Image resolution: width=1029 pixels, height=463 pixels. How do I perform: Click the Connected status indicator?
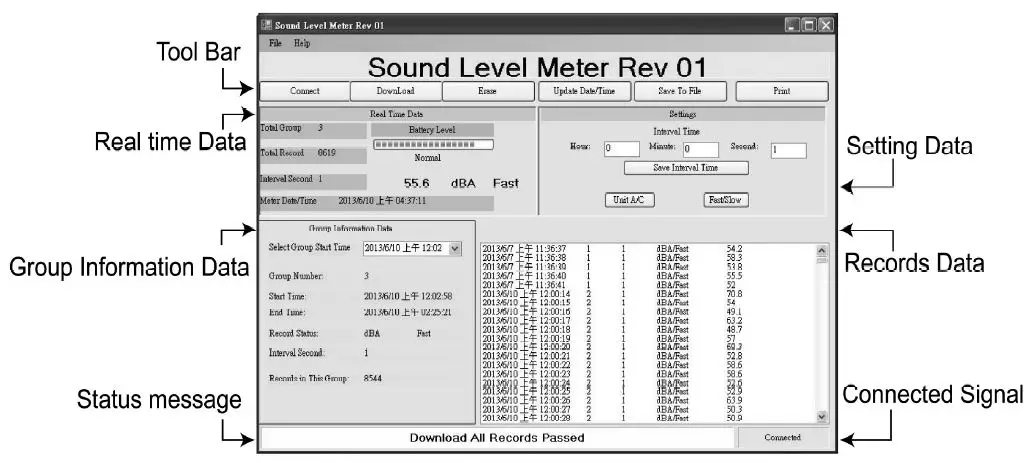click(782, 437)
